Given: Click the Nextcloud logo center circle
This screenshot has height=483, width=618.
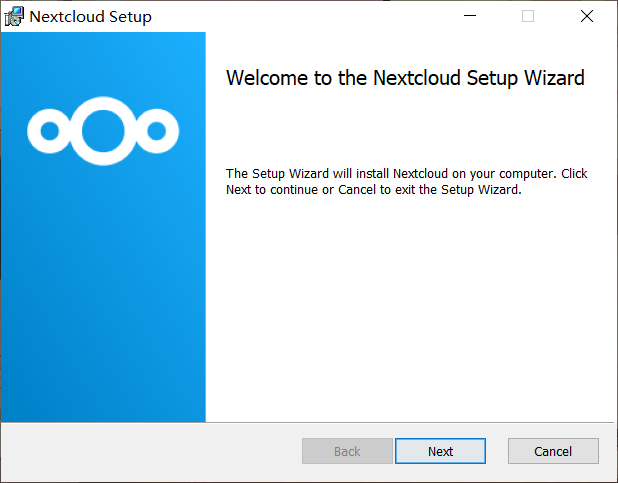Looking at the screenshot, I should click(x=103, y=130).
